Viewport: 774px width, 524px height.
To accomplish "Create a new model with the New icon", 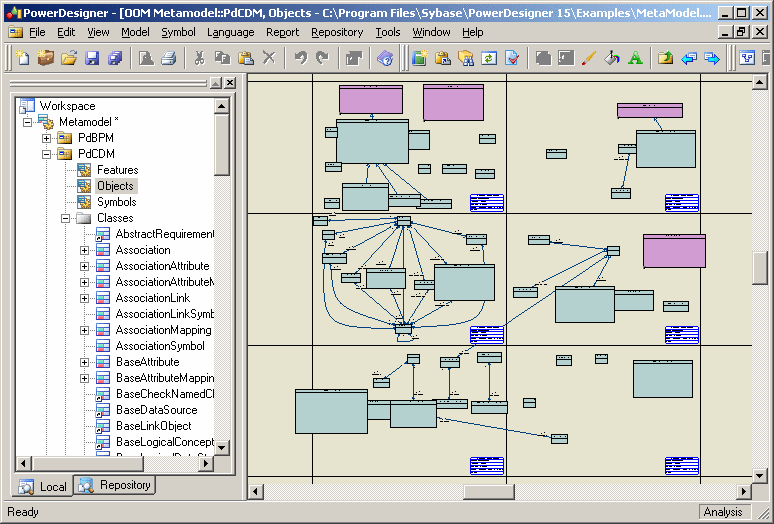I will tap(23, 58).
